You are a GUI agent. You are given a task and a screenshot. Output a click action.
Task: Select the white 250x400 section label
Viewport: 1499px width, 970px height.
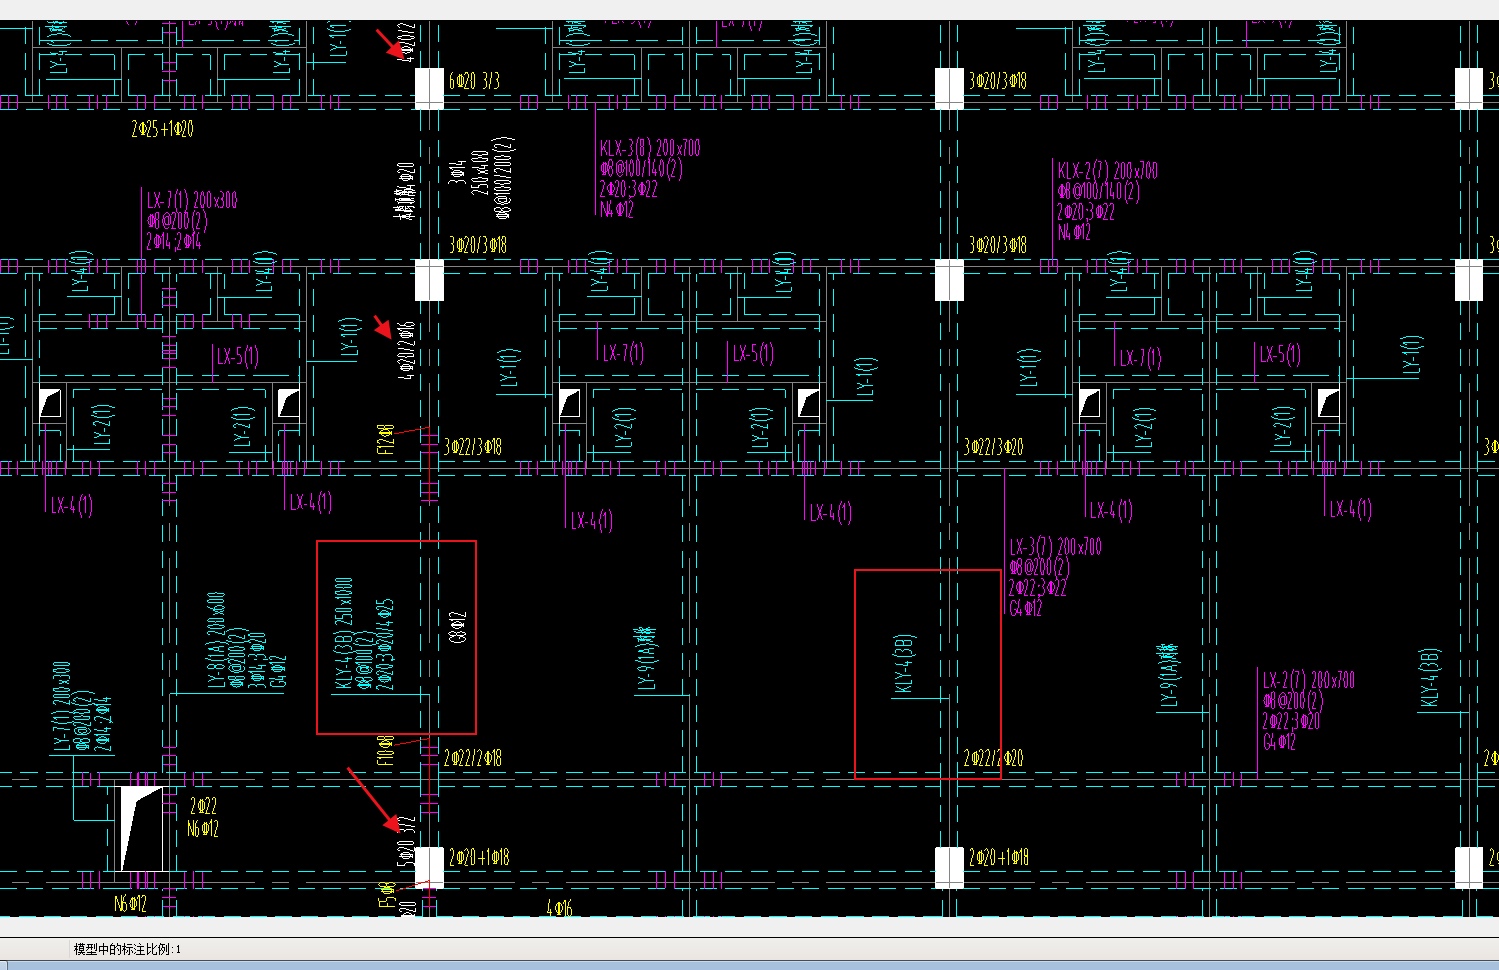coord(482,172)
